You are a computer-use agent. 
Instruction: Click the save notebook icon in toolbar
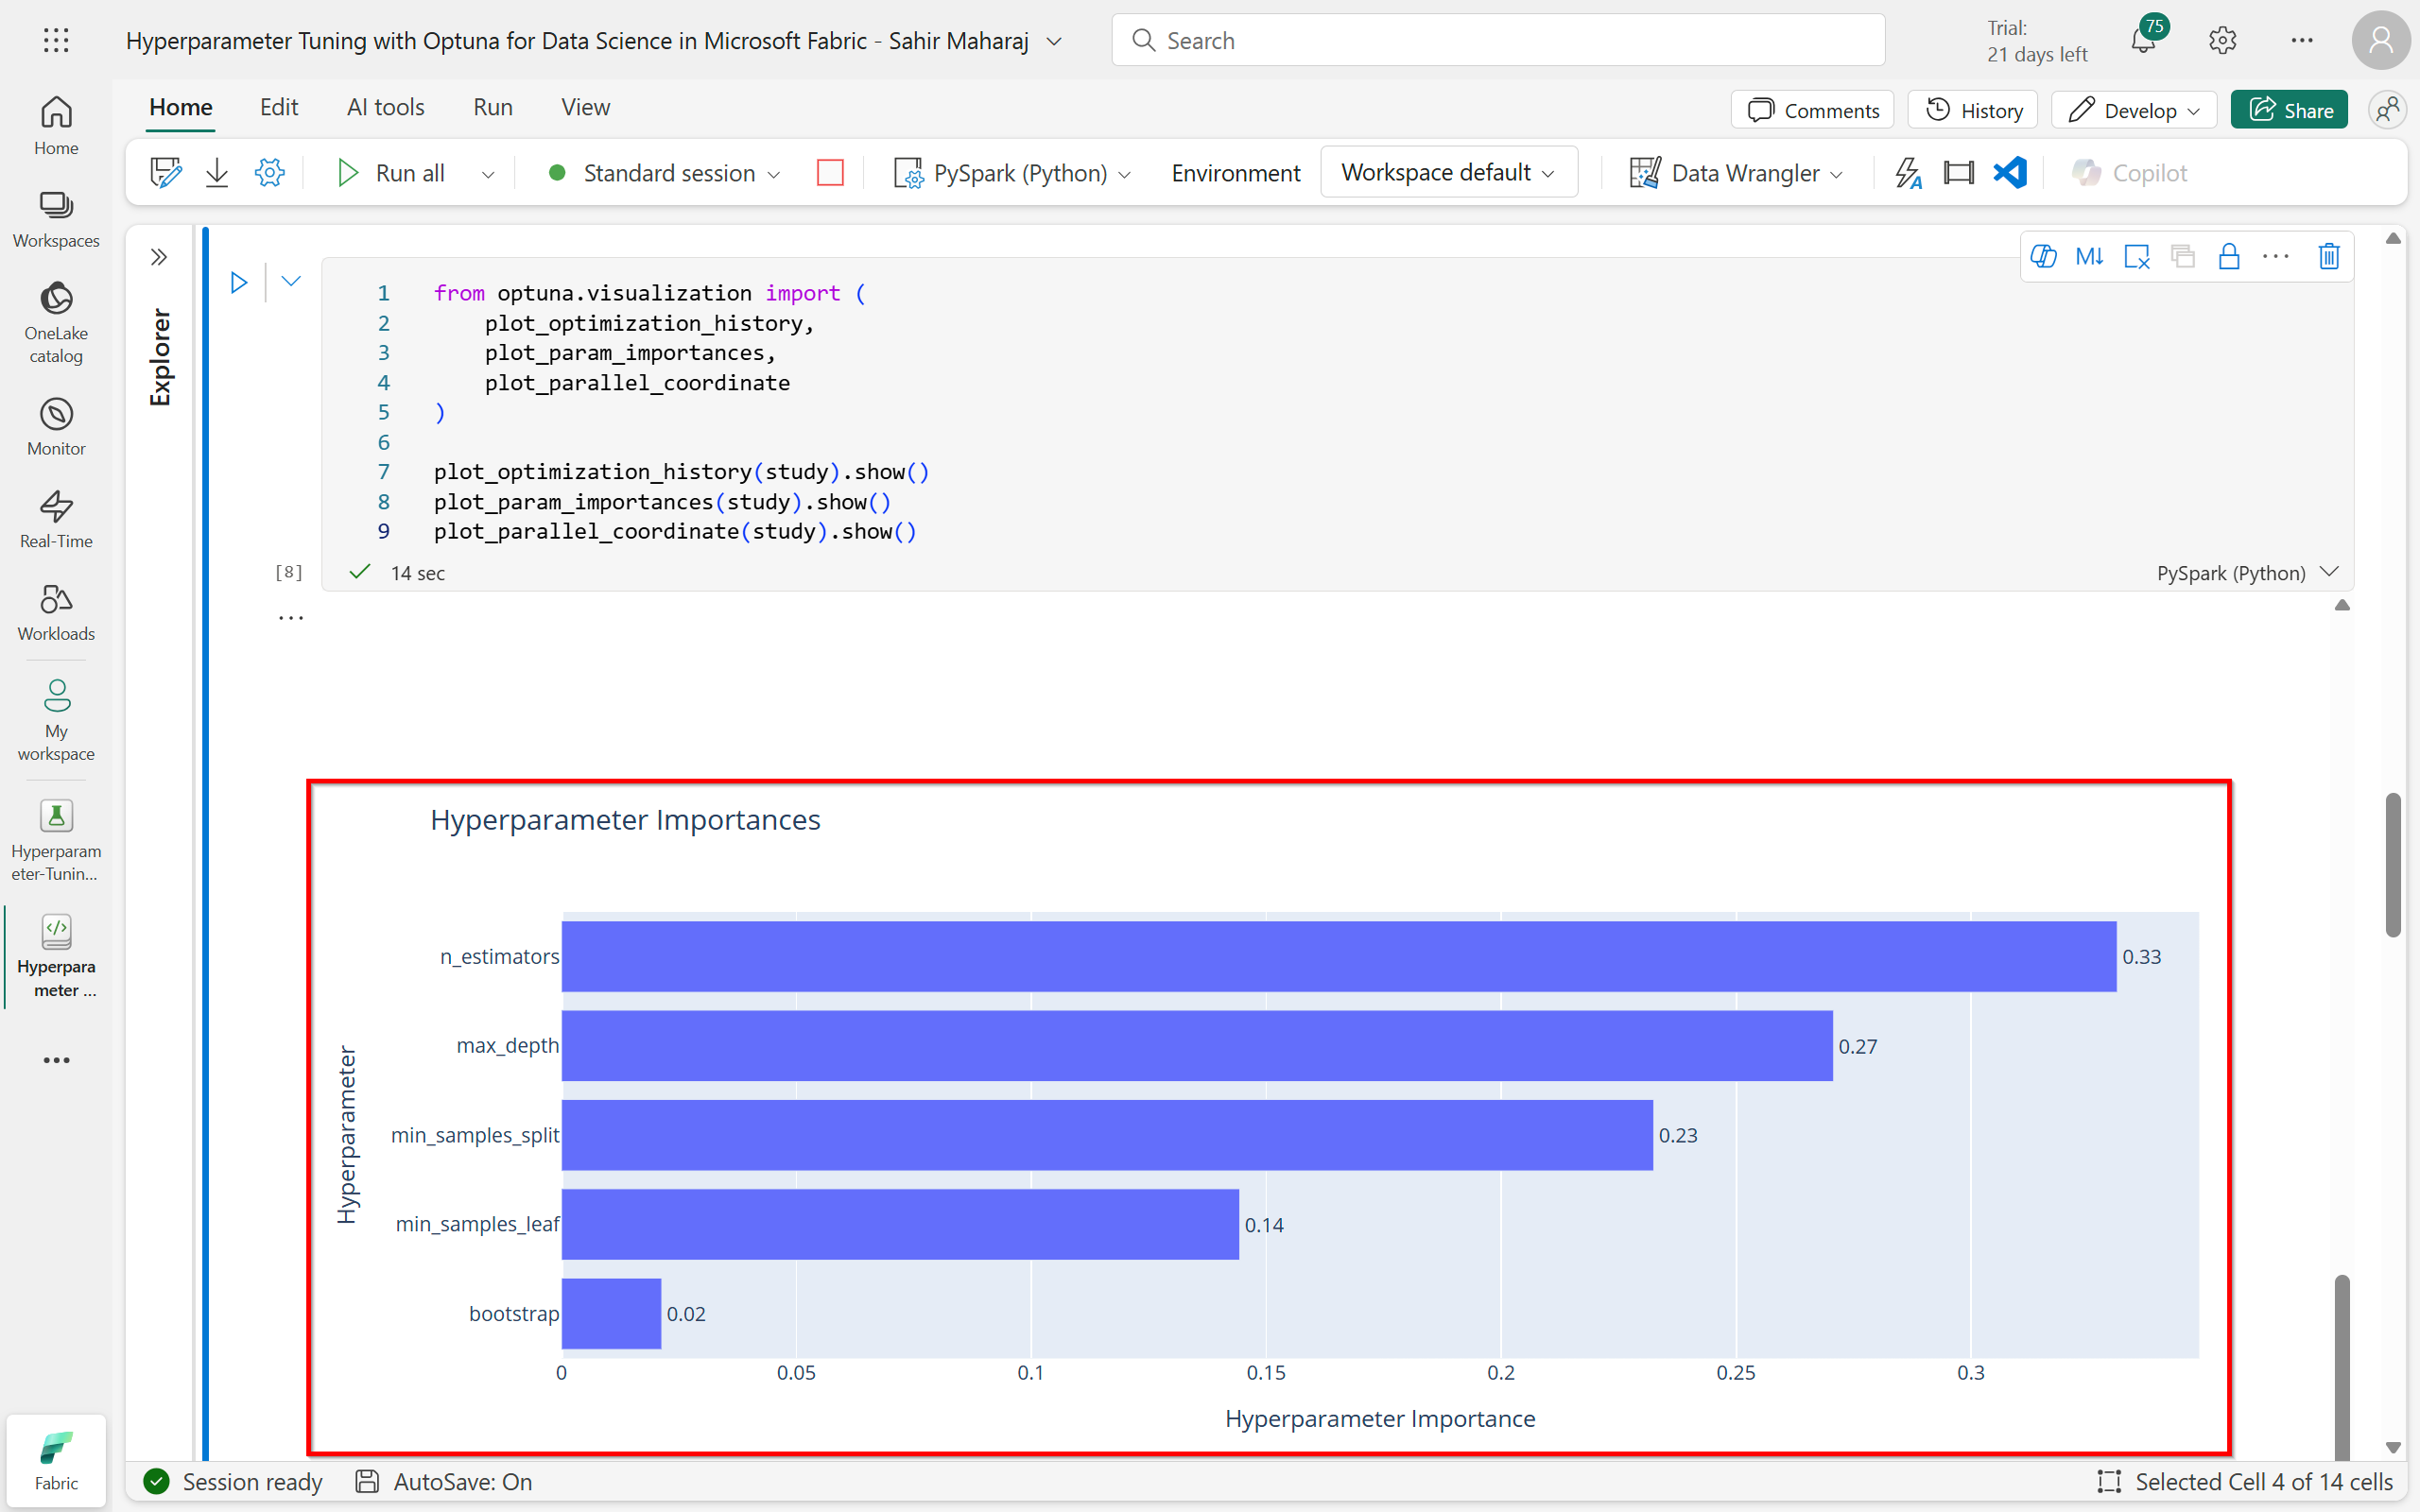166,173
